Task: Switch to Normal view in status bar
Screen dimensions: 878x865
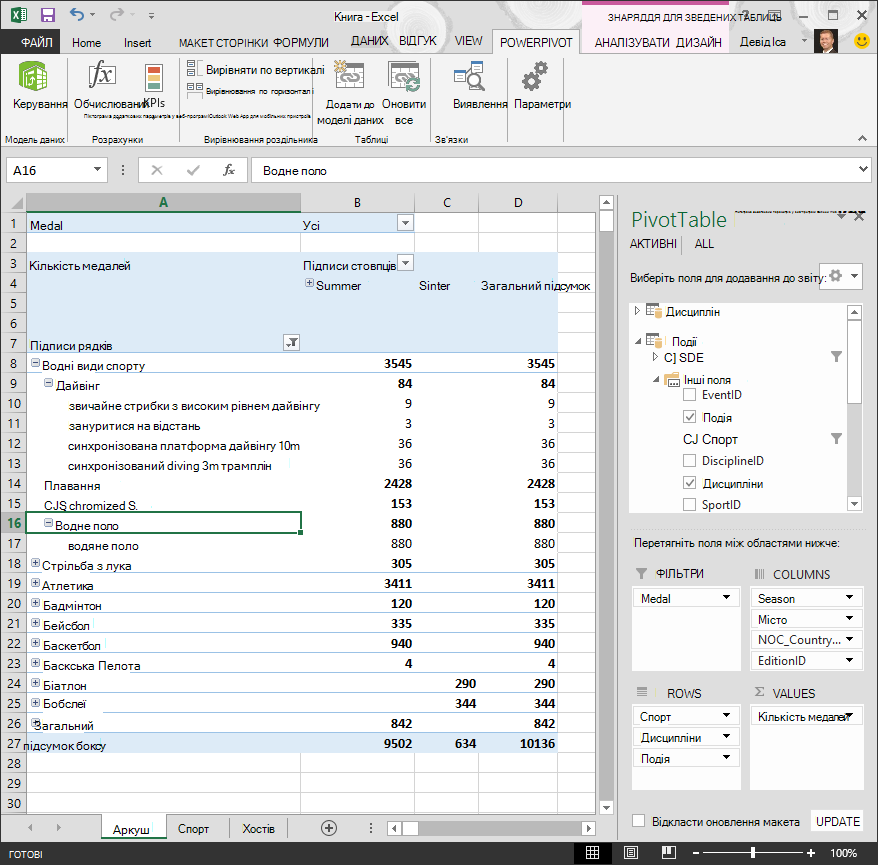Action: click(592, 853)
